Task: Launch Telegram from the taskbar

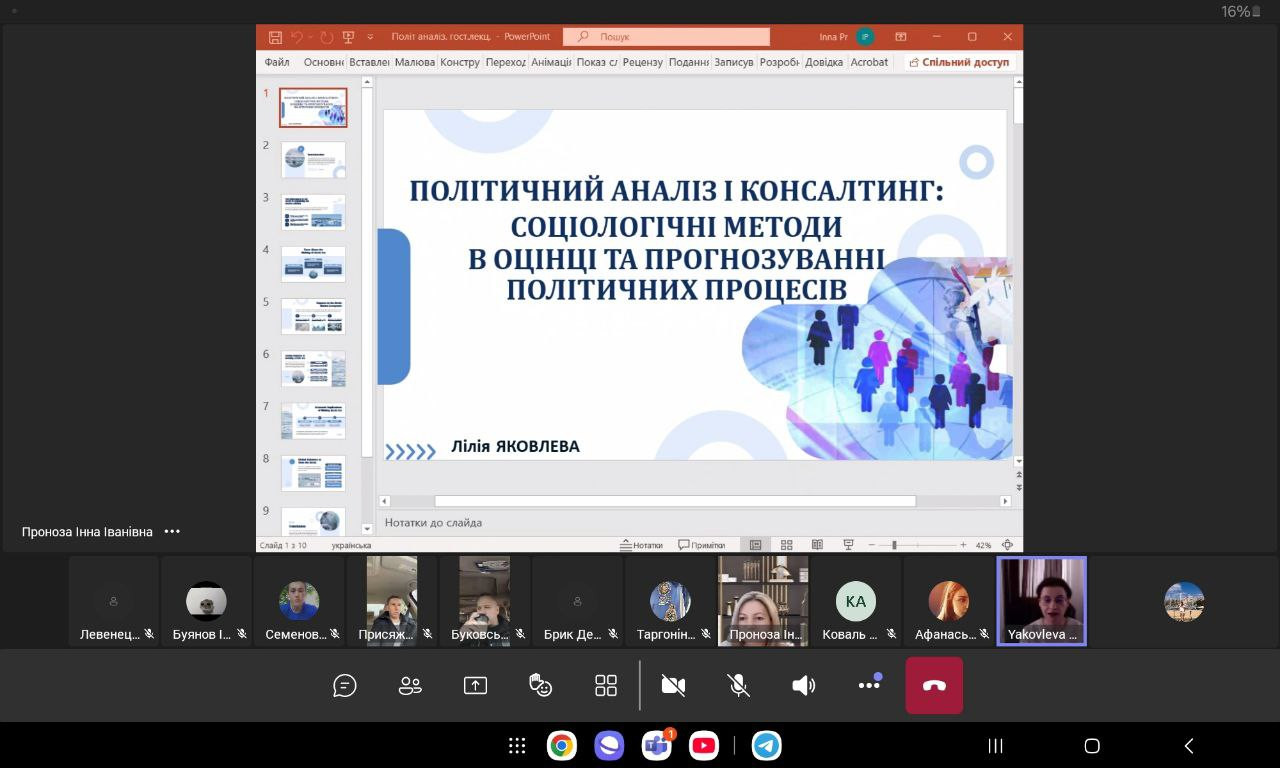Action: (766, 746)
